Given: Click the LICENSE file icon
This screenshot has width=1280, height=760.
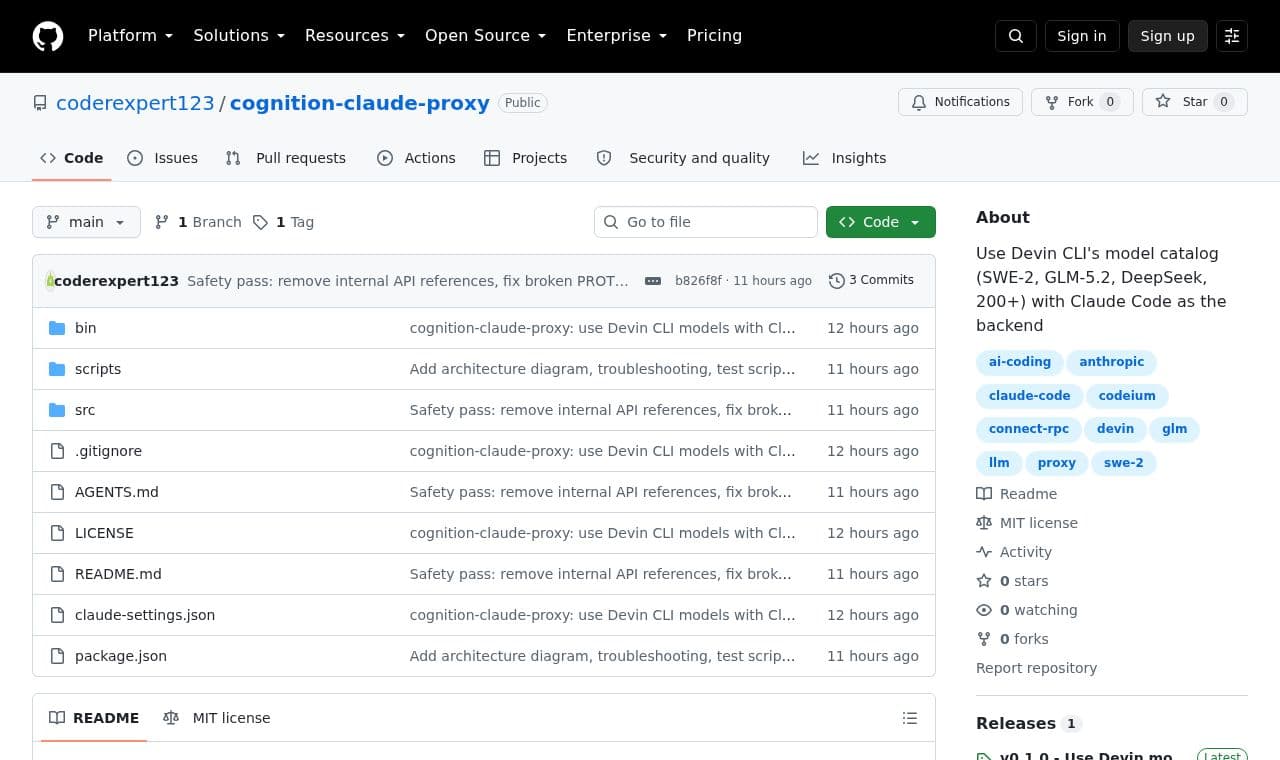Looking at the screenshot, I should click(57, 533).
